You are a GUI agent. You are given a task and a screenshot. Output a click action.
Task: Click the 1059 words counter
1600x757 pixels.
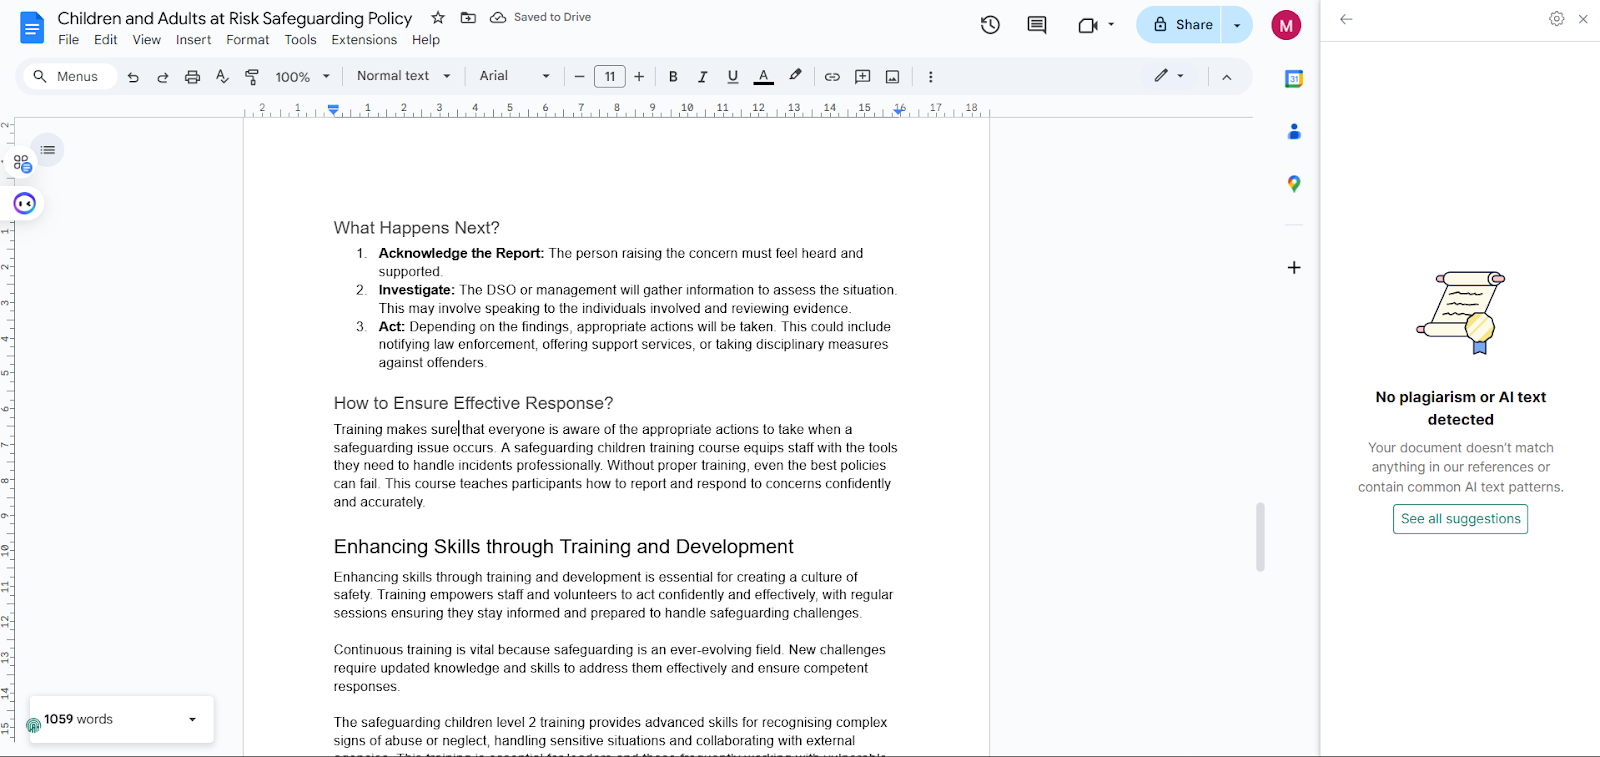[x=79, y=719]
